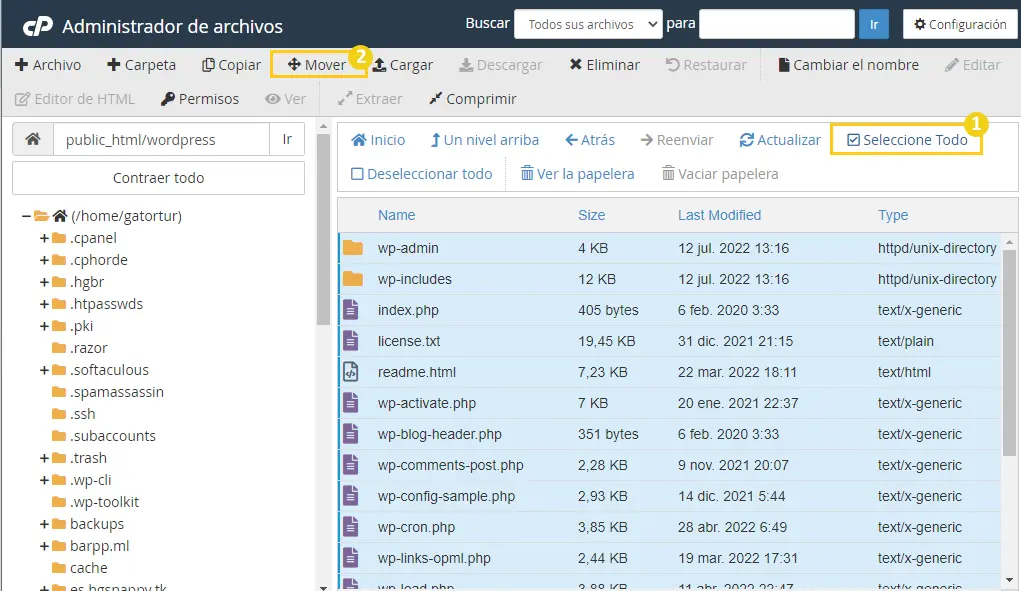
Task: Create a new file with Archivo
Action: point(48,65)
